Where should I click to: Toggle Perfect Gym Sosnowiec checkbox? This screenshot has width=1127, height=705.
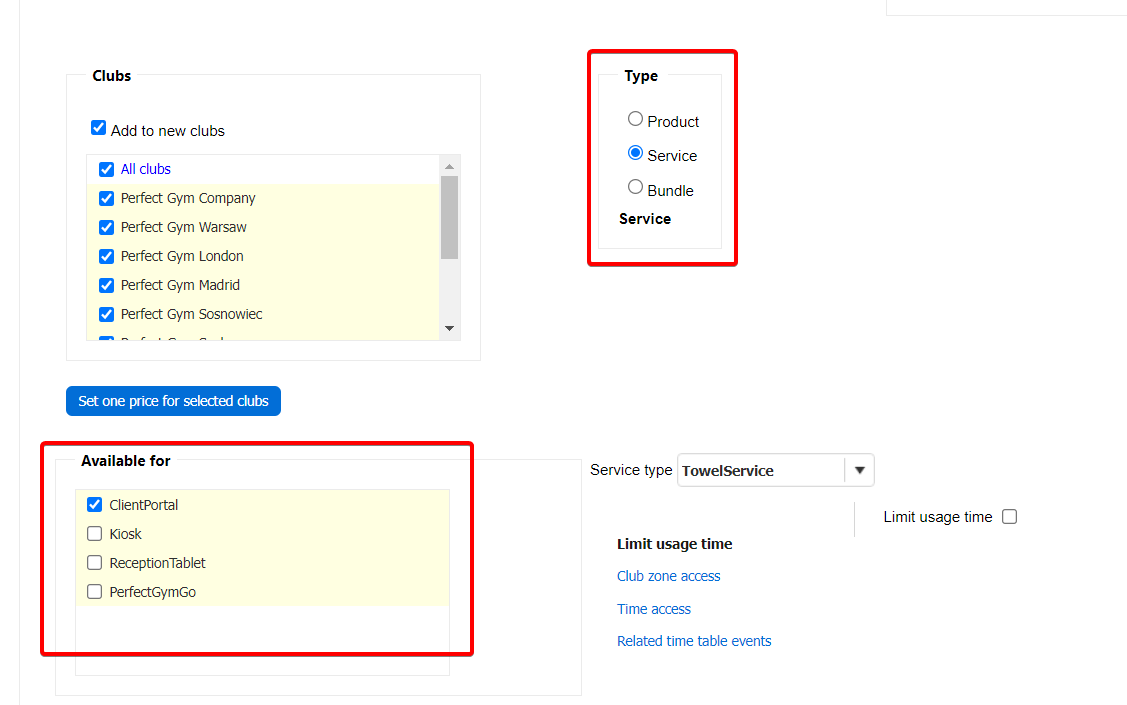click(107, 315)
